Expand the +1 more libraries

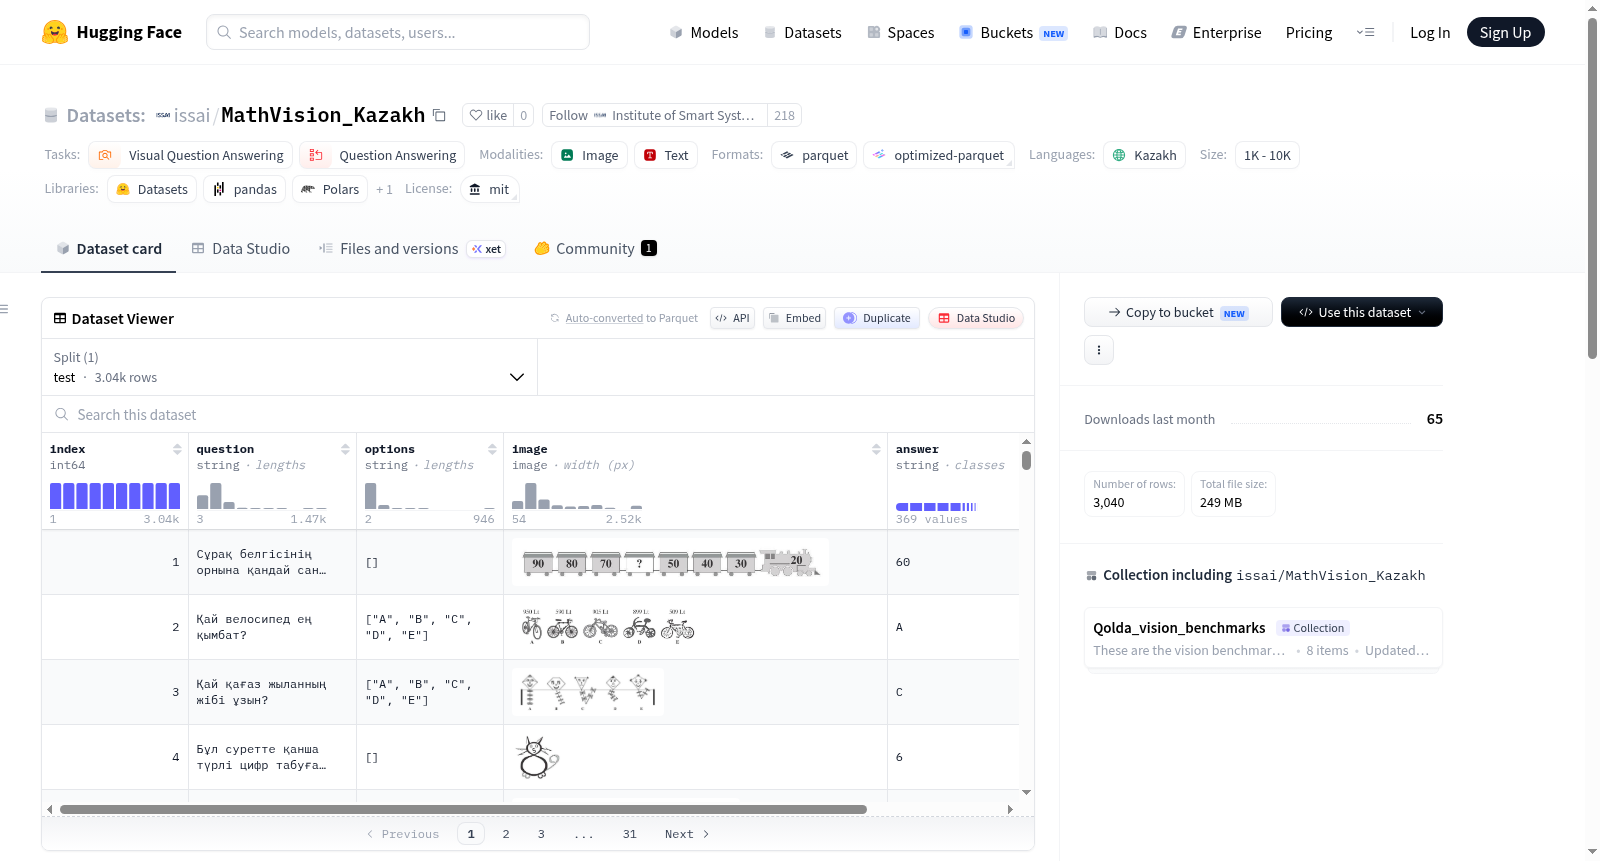coord(384,189)
